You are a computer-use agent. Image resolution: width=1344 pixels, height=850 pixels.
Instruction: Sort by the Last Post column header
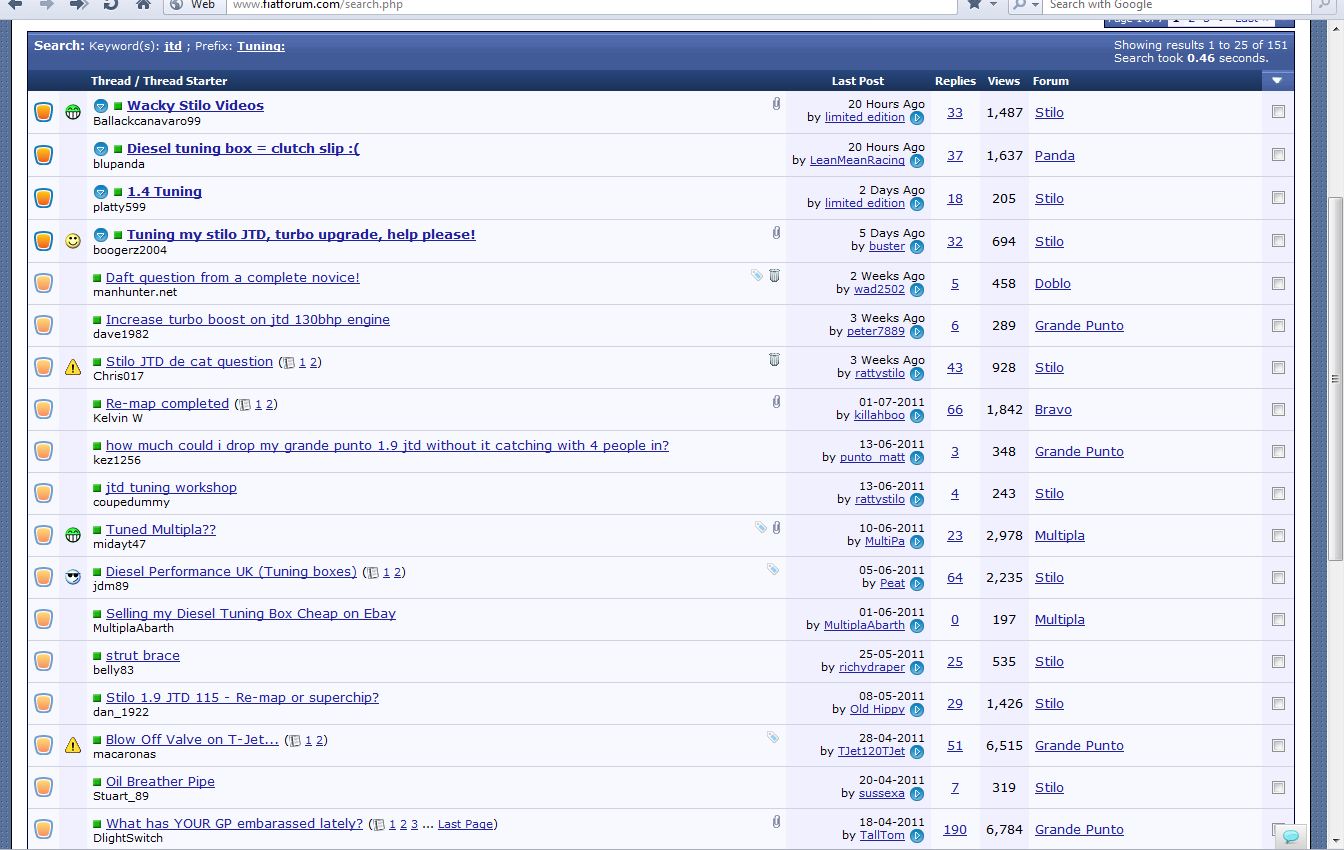pos(857,81)
